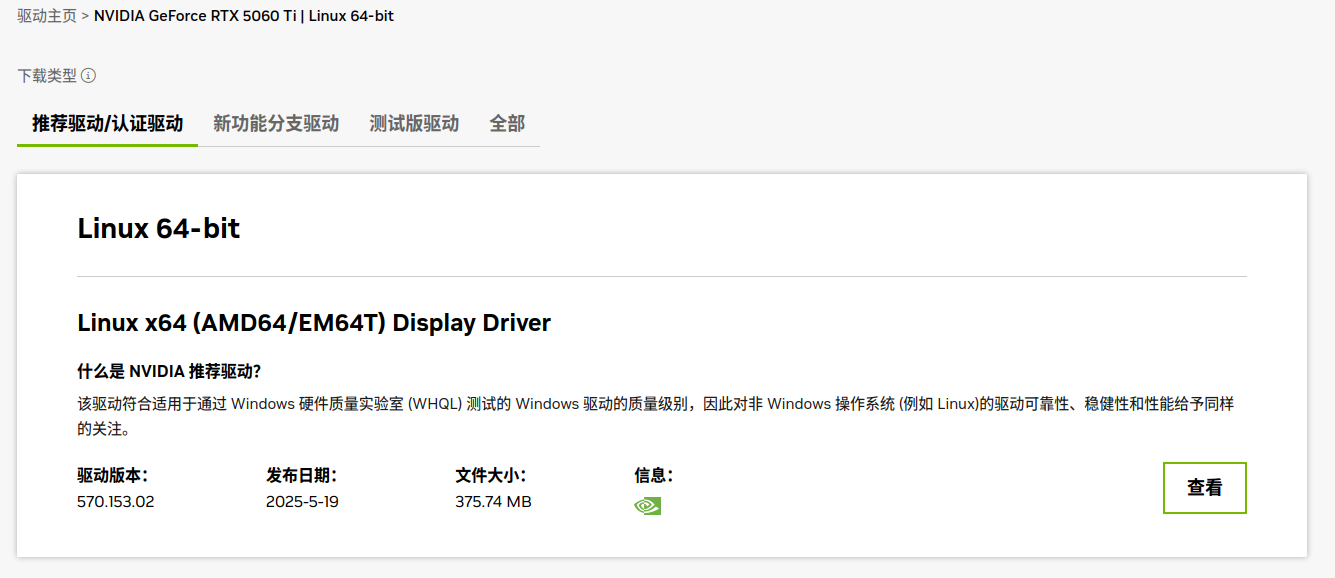This screenshot has width=1335, height=578.
Task: Click the 文件大小: label
Action: (x=490, y=476)
